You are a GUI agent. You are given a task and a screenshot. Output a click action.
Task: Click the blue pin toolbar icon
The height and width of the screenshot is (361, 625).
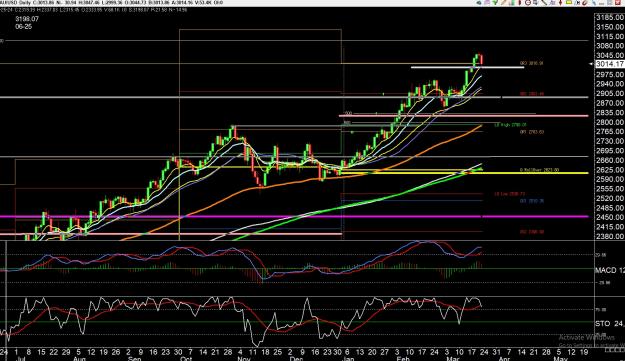tap(594, 2)
